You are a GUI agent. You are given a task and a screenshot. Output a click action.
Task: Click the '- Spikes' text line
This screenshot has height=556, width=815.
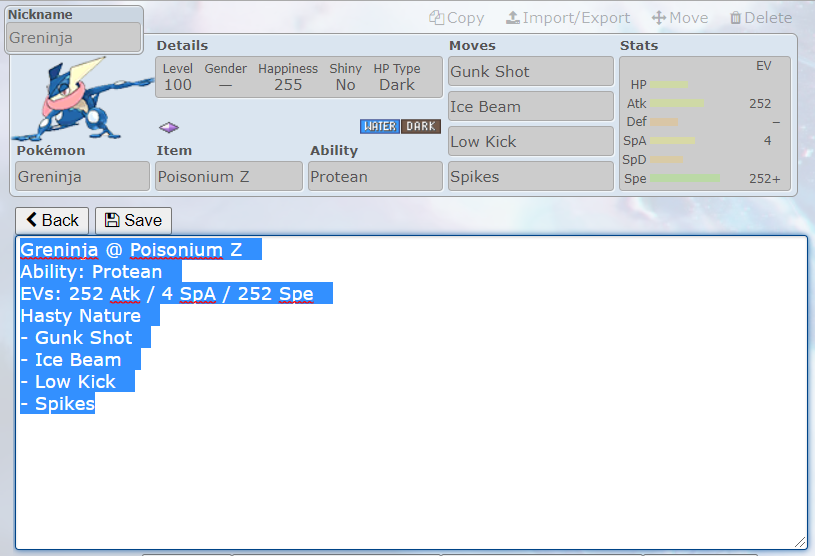[x=58, y=404]
